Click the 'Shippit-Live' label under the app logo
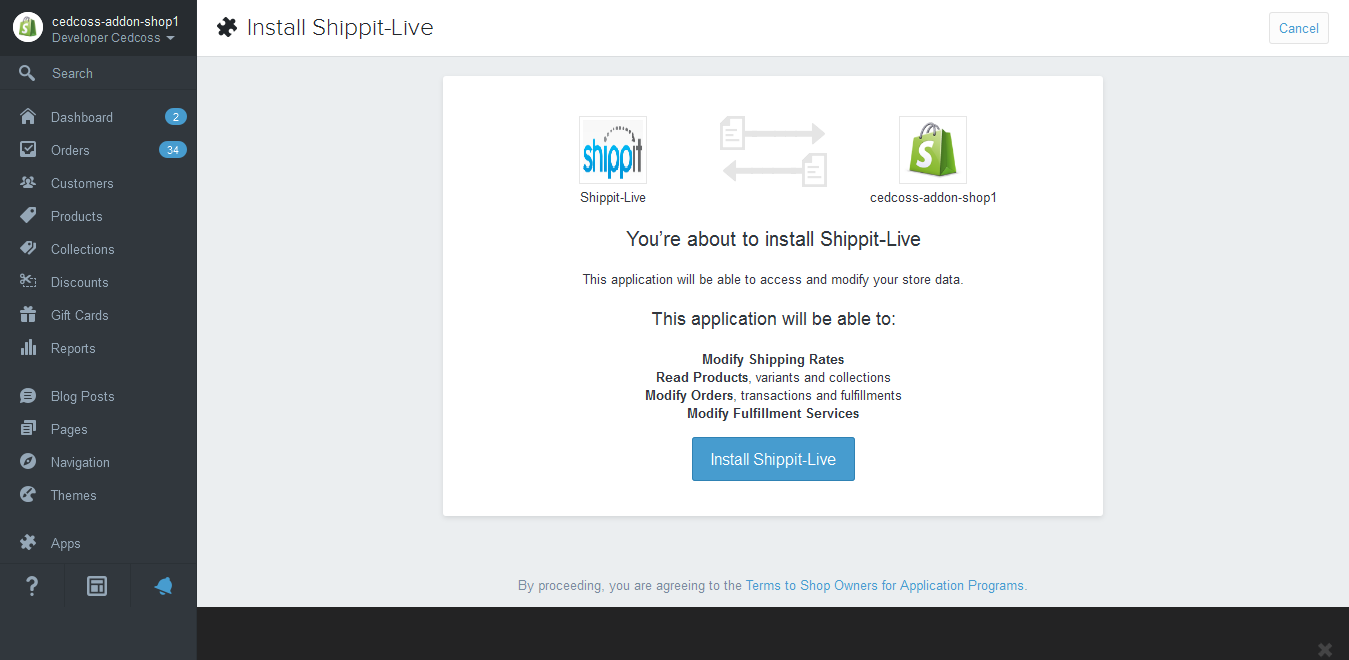 click(x=613, y=197)
